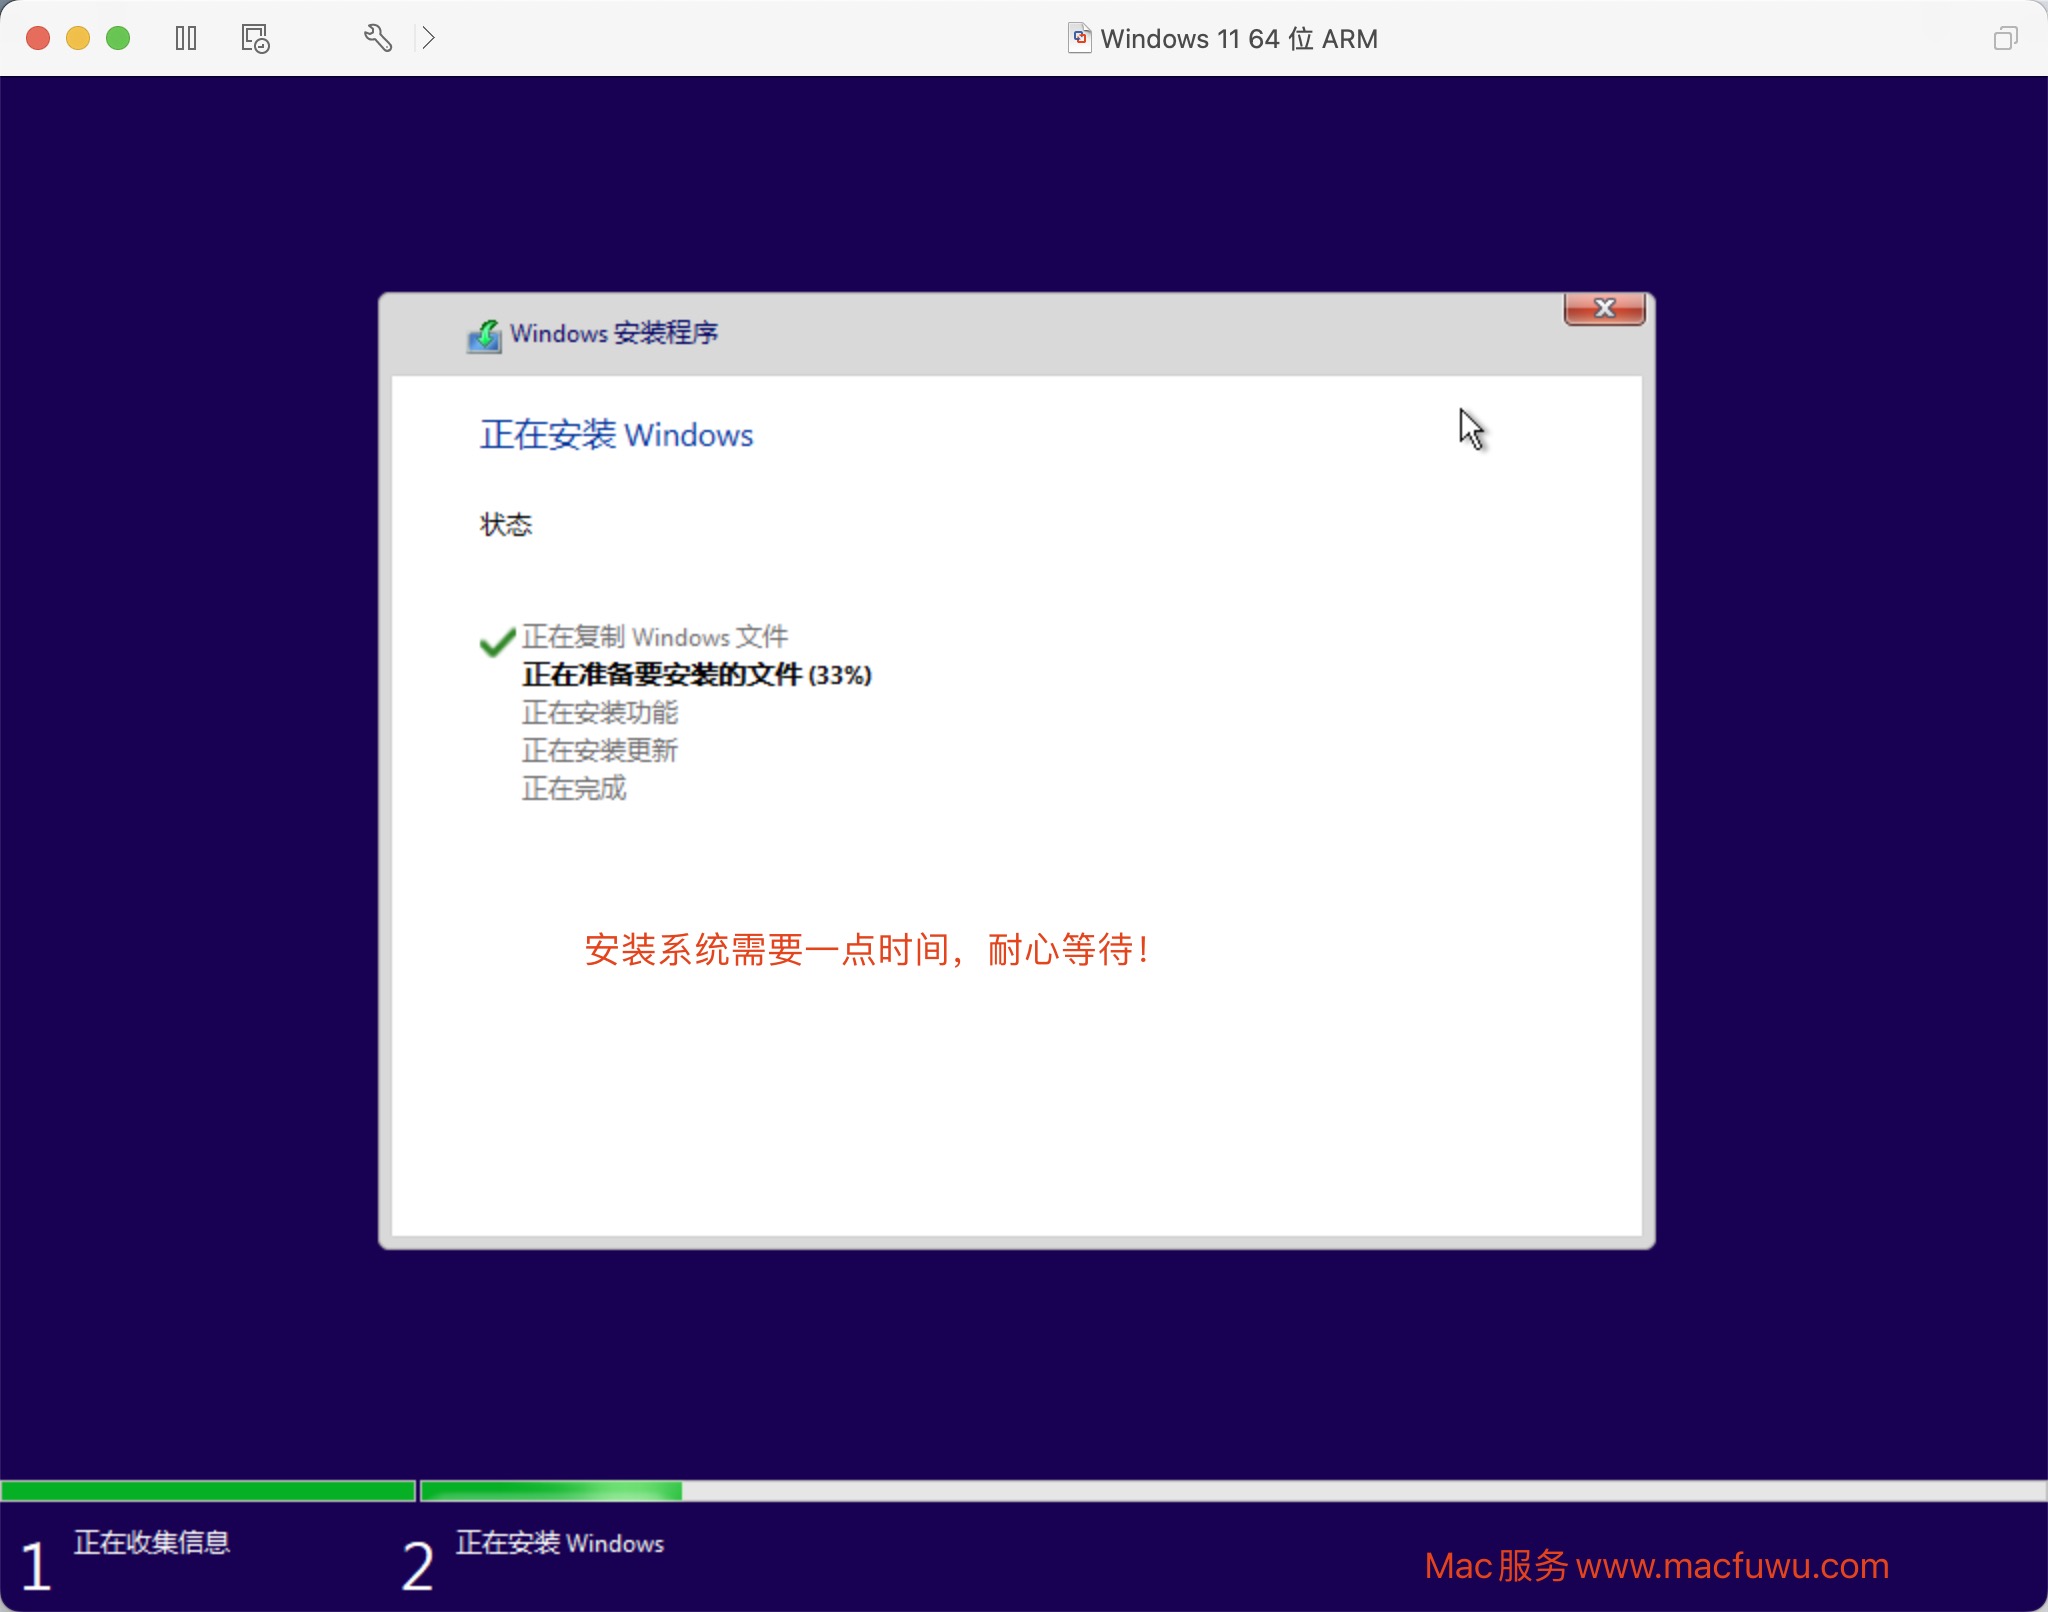Open the snapshot manager icon in the toolbar

click(255, 38)
